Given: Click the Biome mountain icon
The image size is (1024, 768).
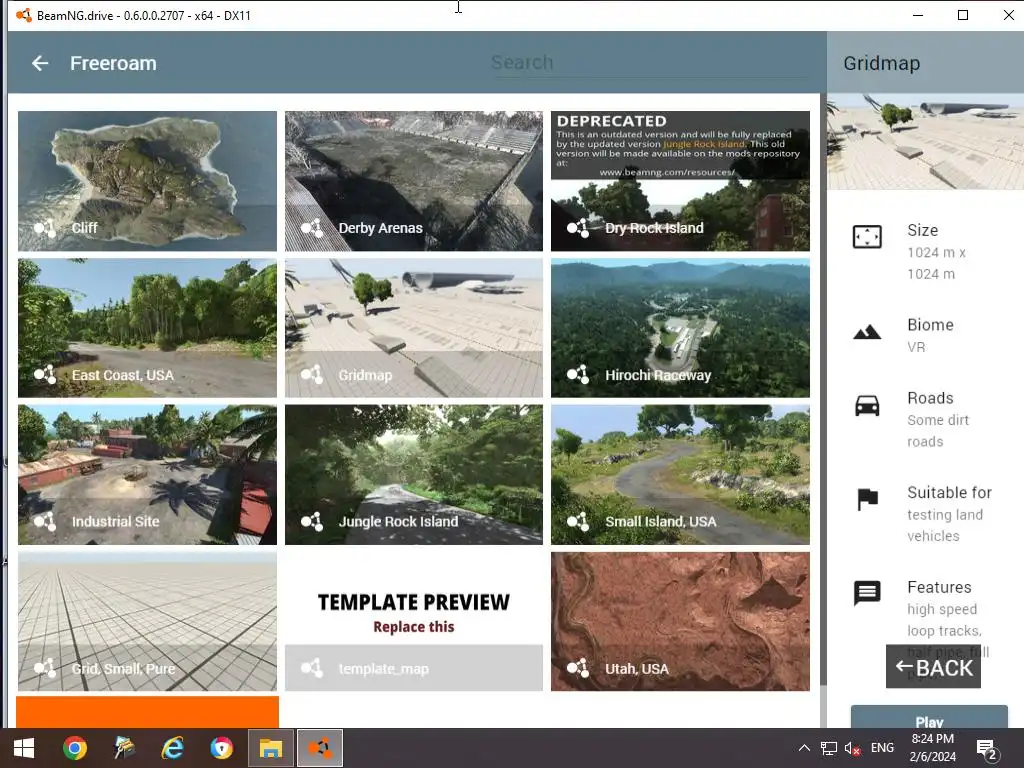Looking at the screenshot, I should point(867,332).
